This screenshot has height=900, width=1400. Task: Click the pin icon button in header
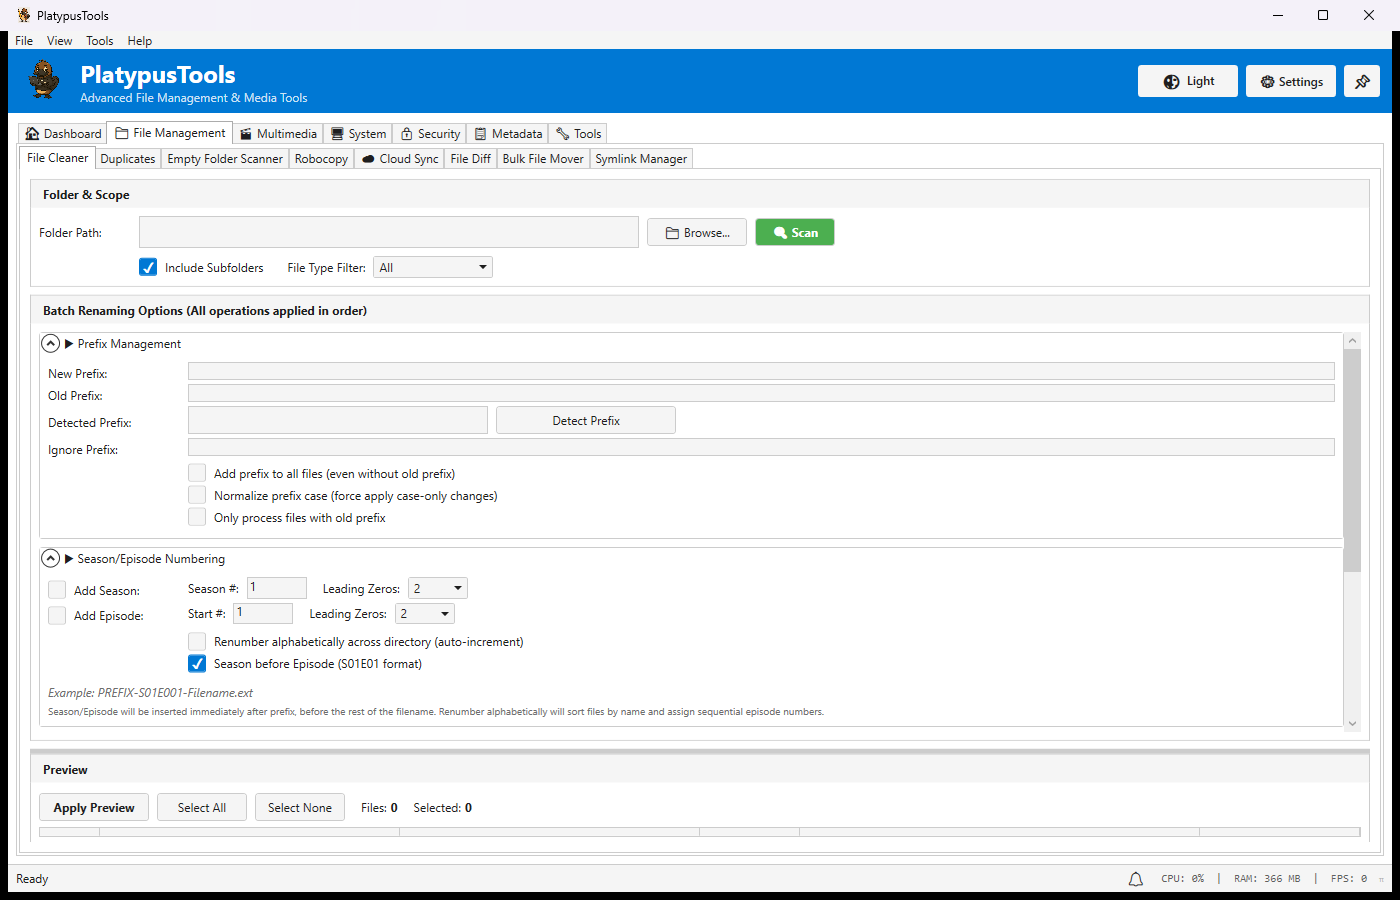[x=1362, y=82]
